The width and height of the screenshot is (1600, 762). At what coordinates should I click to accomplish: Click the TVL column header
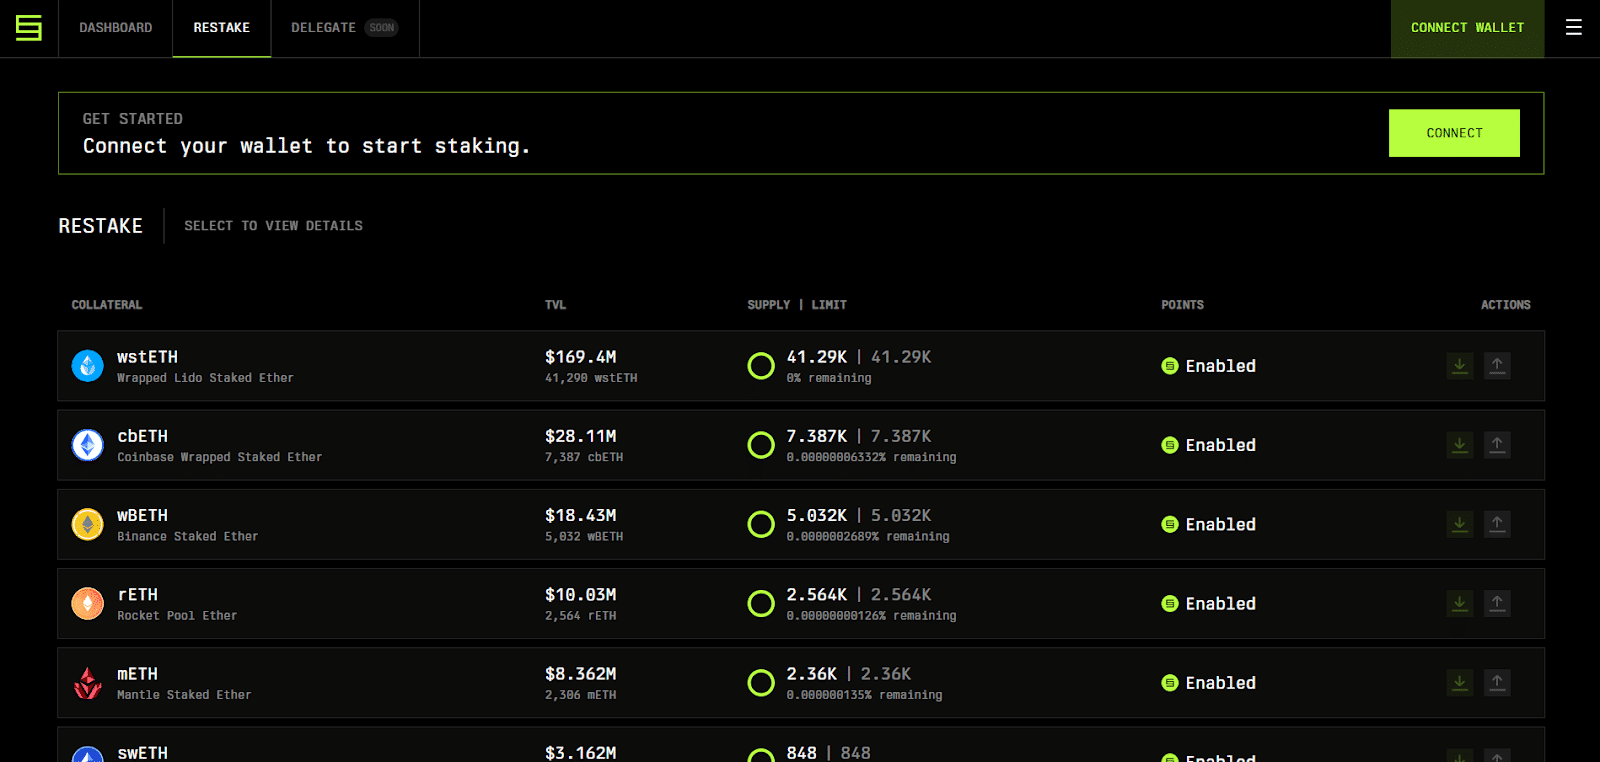(x=556, y=305)
